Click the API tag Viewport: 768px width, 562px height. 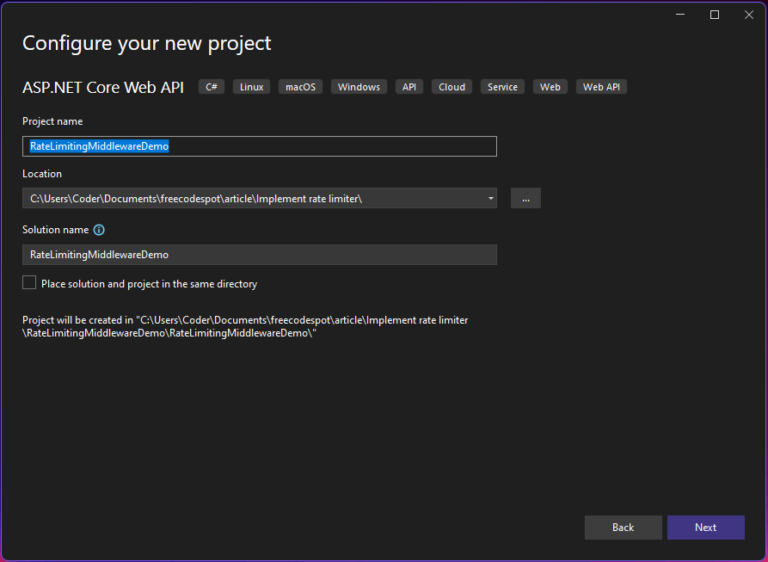(x=409, y=87)
